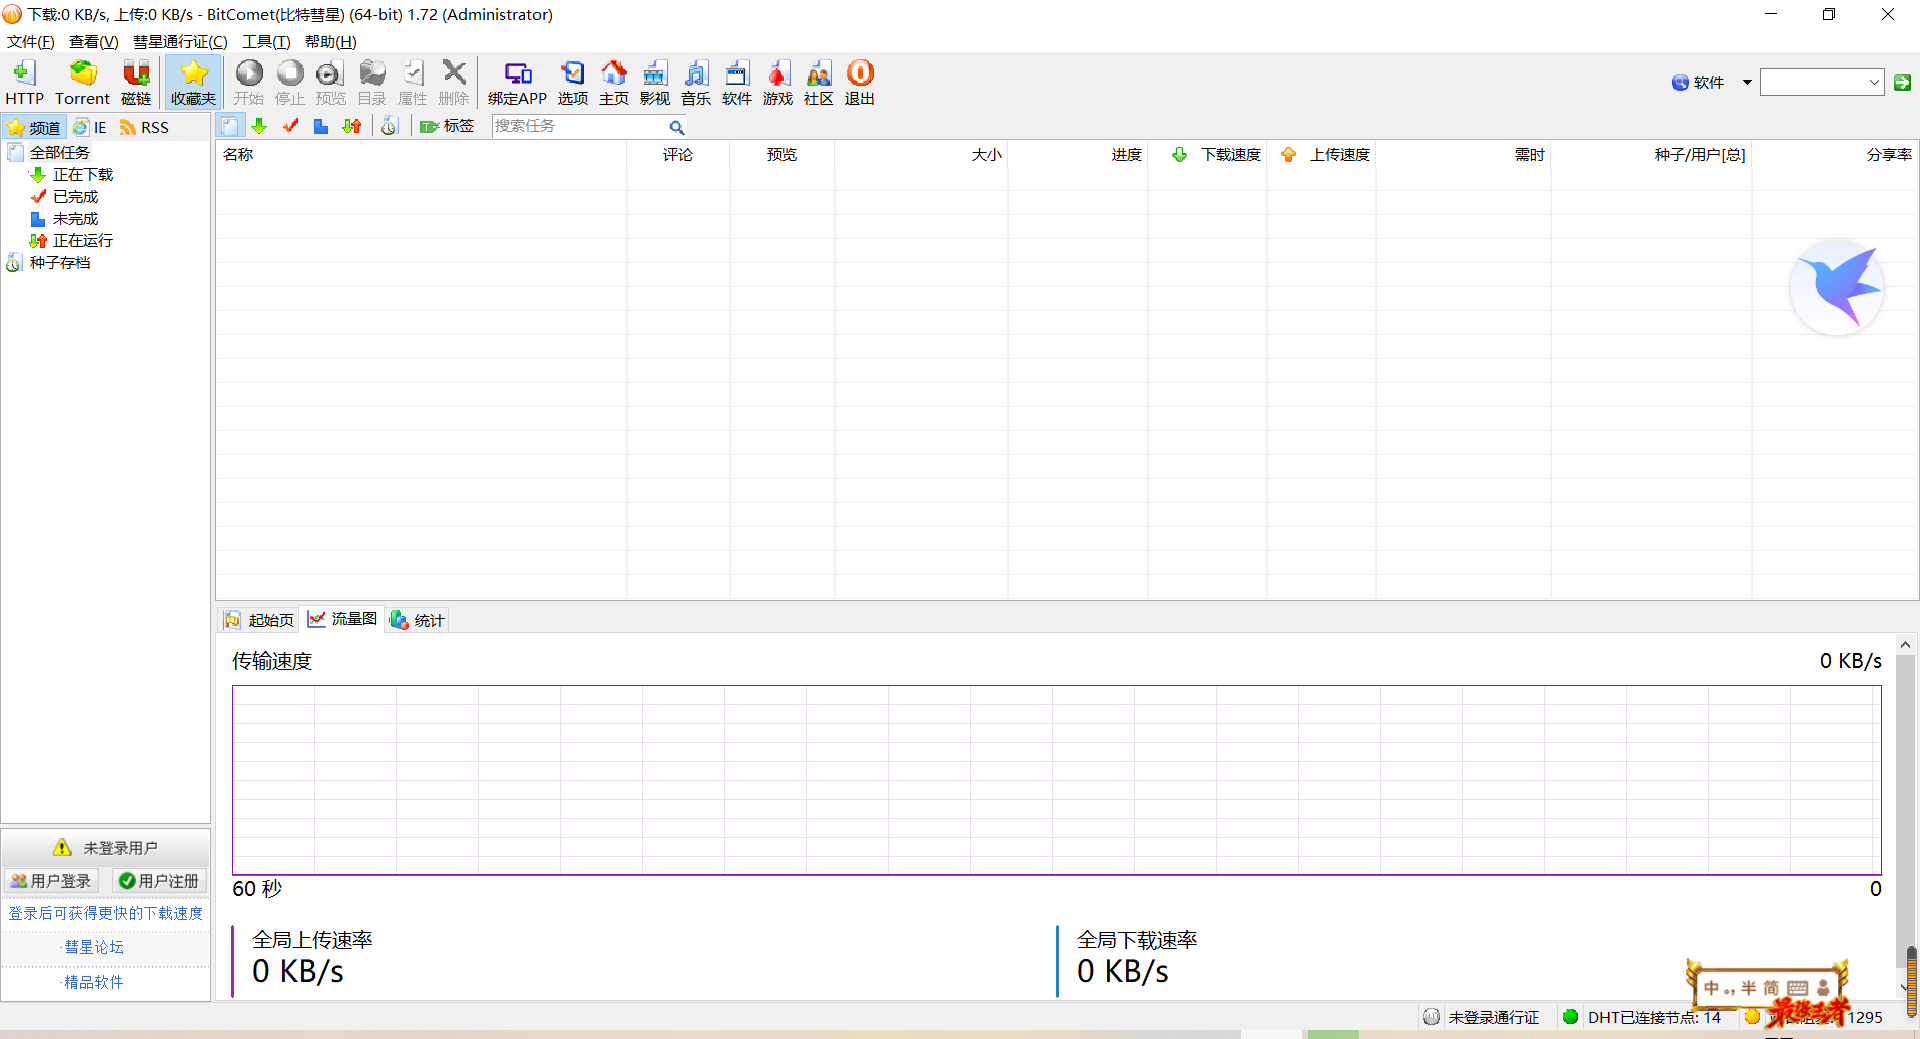Viewport: 1920px width, 1039px height.
Task: Click the 删除 delete toolbar icon
Action: [454, 82]
